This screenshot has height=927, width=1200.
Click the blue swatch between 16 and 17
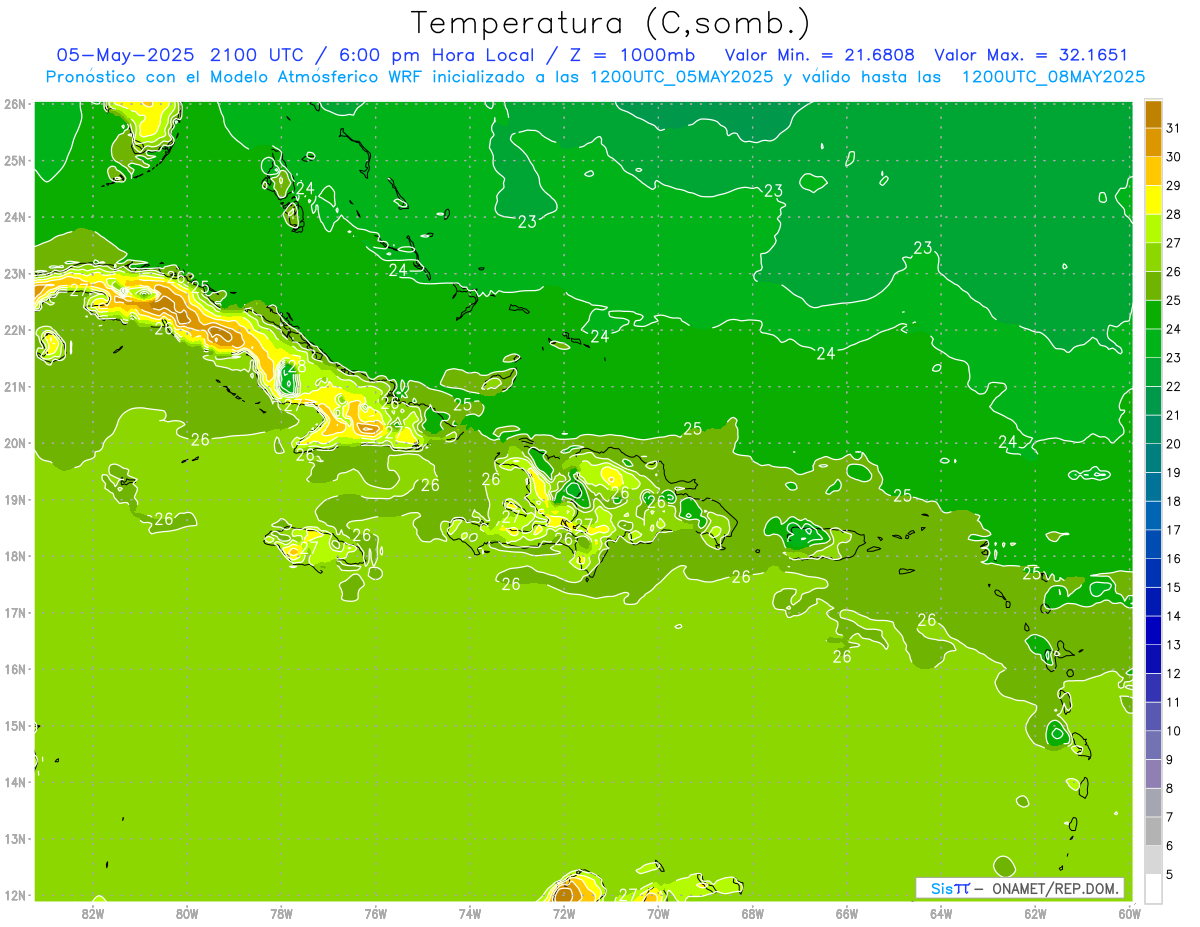1153,544
